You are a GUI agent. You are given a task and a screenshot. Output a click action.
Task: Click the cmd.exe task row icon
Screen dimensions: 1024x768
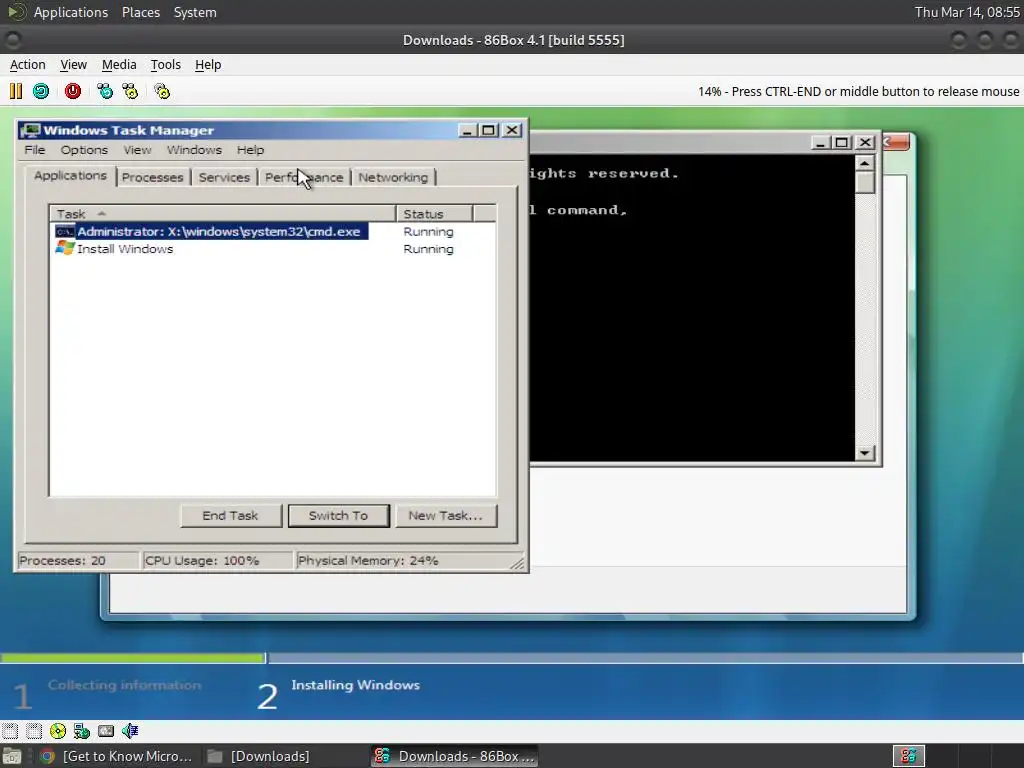(x=65, y=231)
